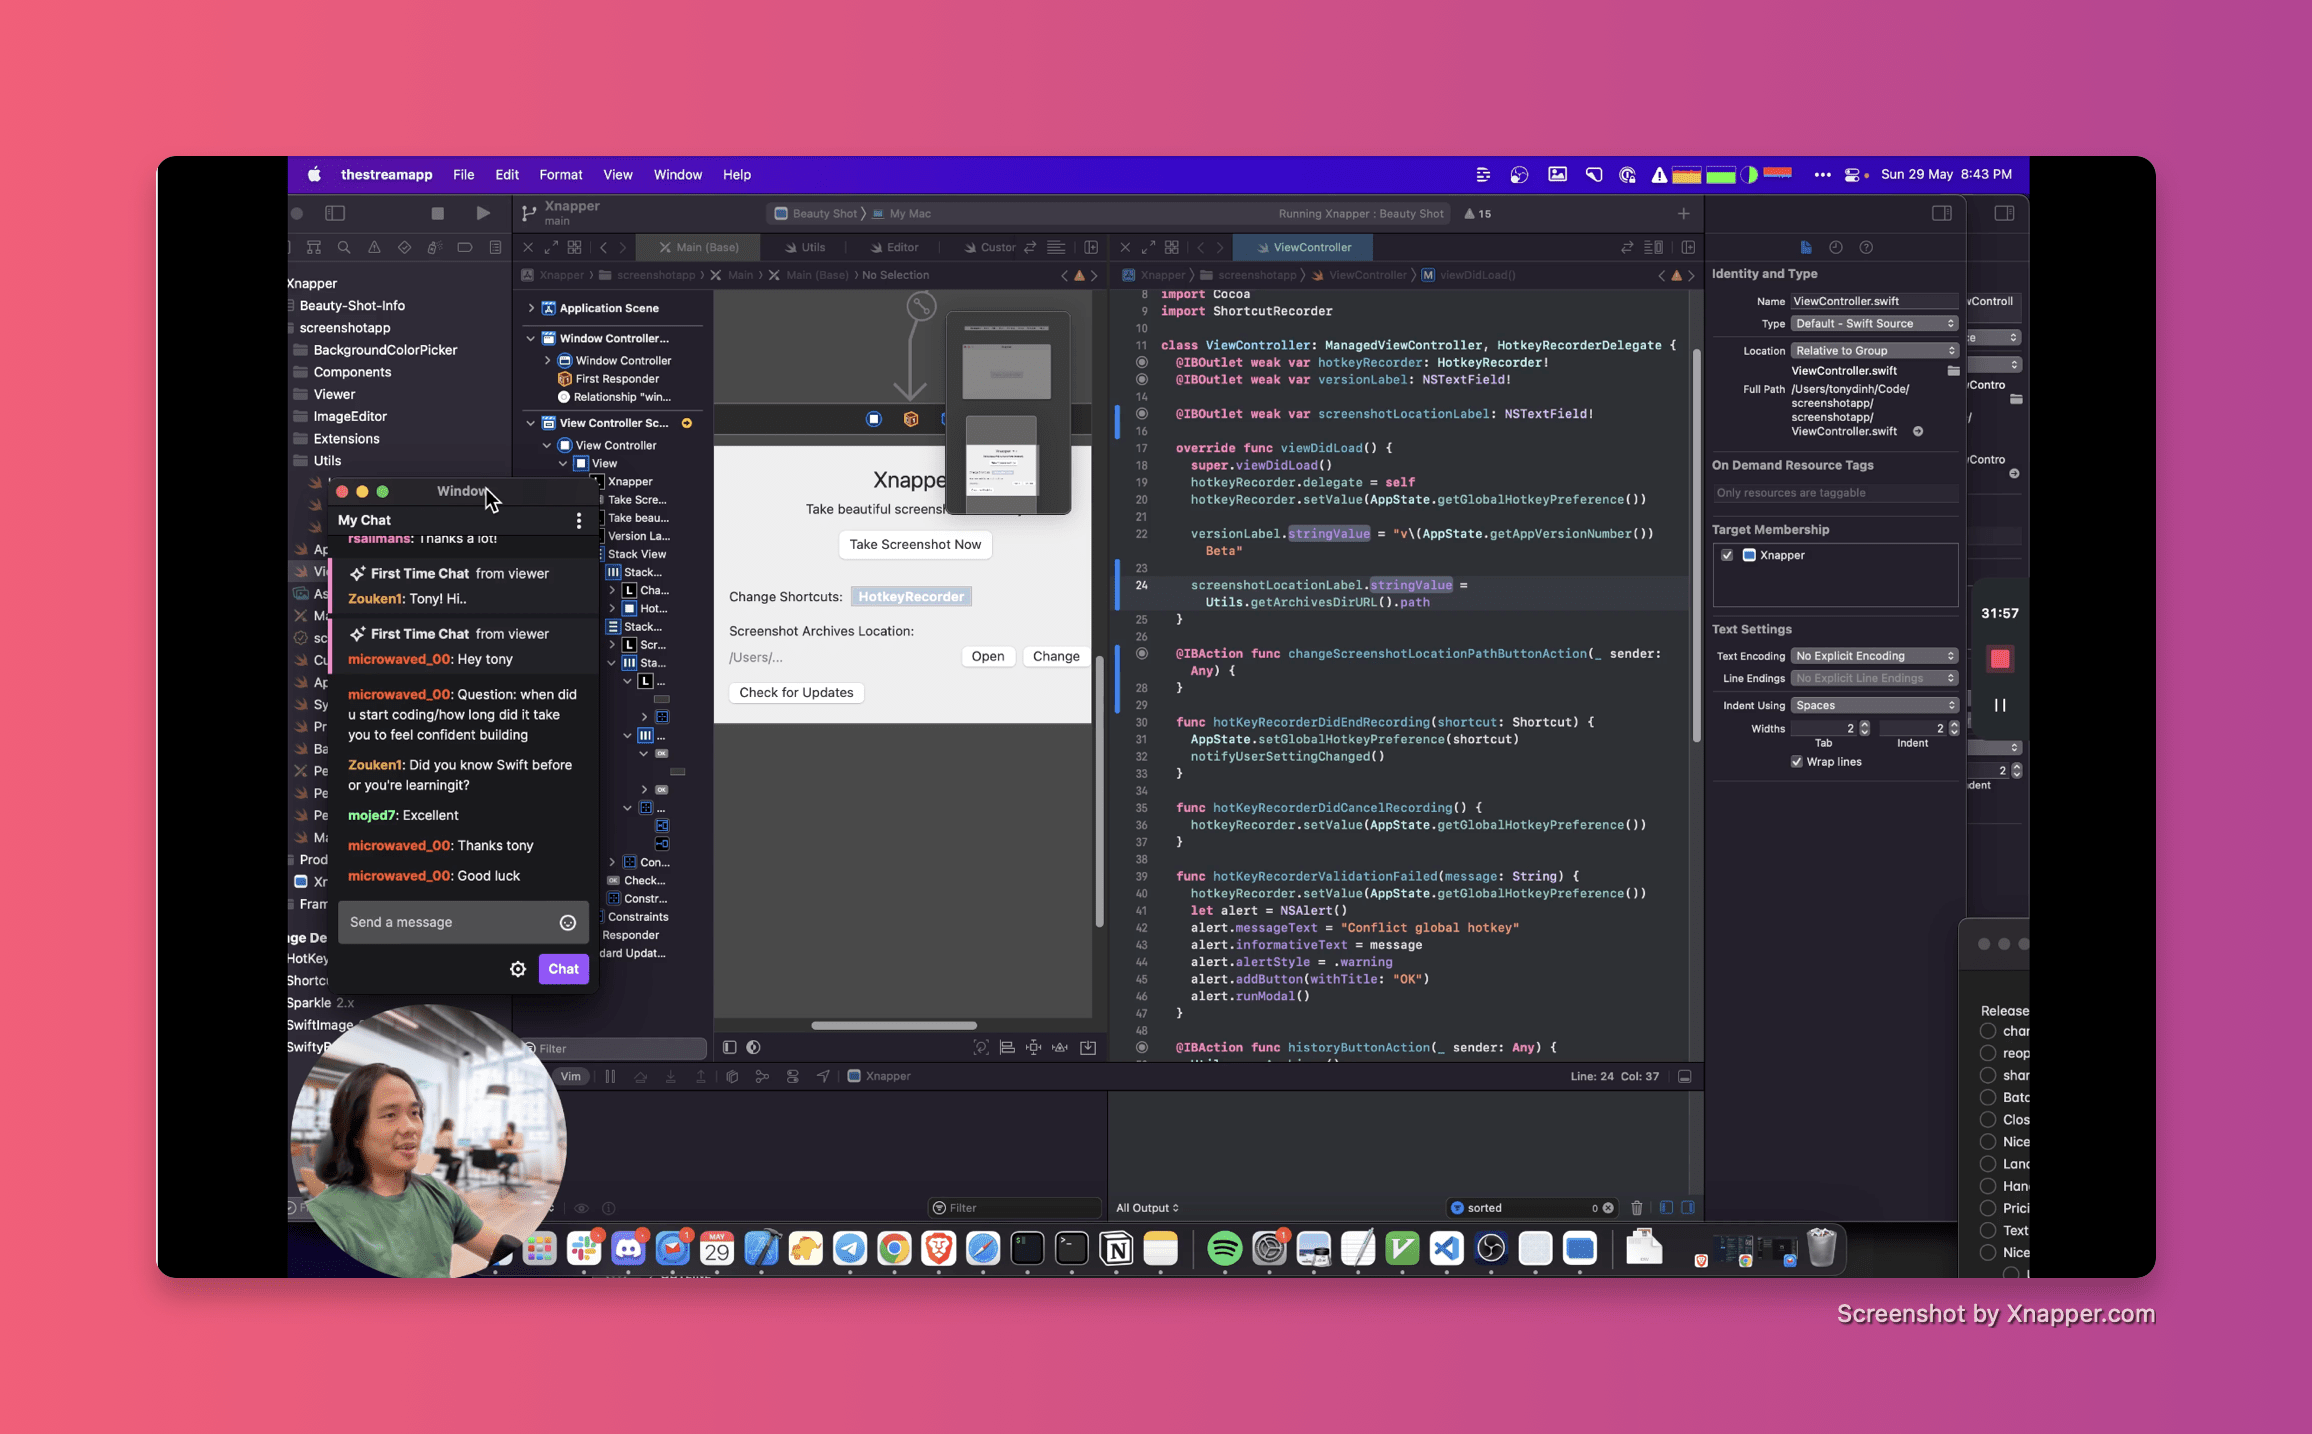Switch to the Utils editor tab
The height and width of the screenshot is (1434, 2312).
tap(805, 247)
